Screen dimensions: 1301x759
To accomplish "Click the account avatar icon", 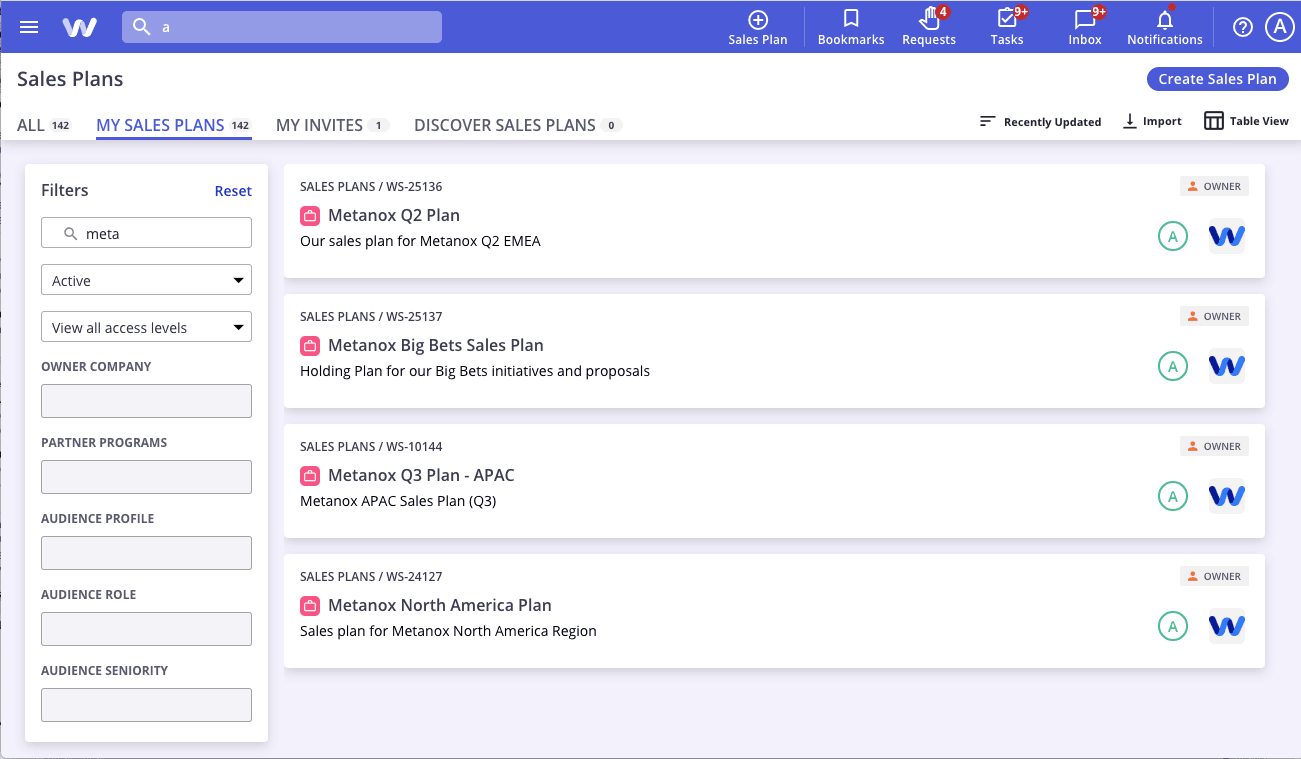I will (1280, 27).
